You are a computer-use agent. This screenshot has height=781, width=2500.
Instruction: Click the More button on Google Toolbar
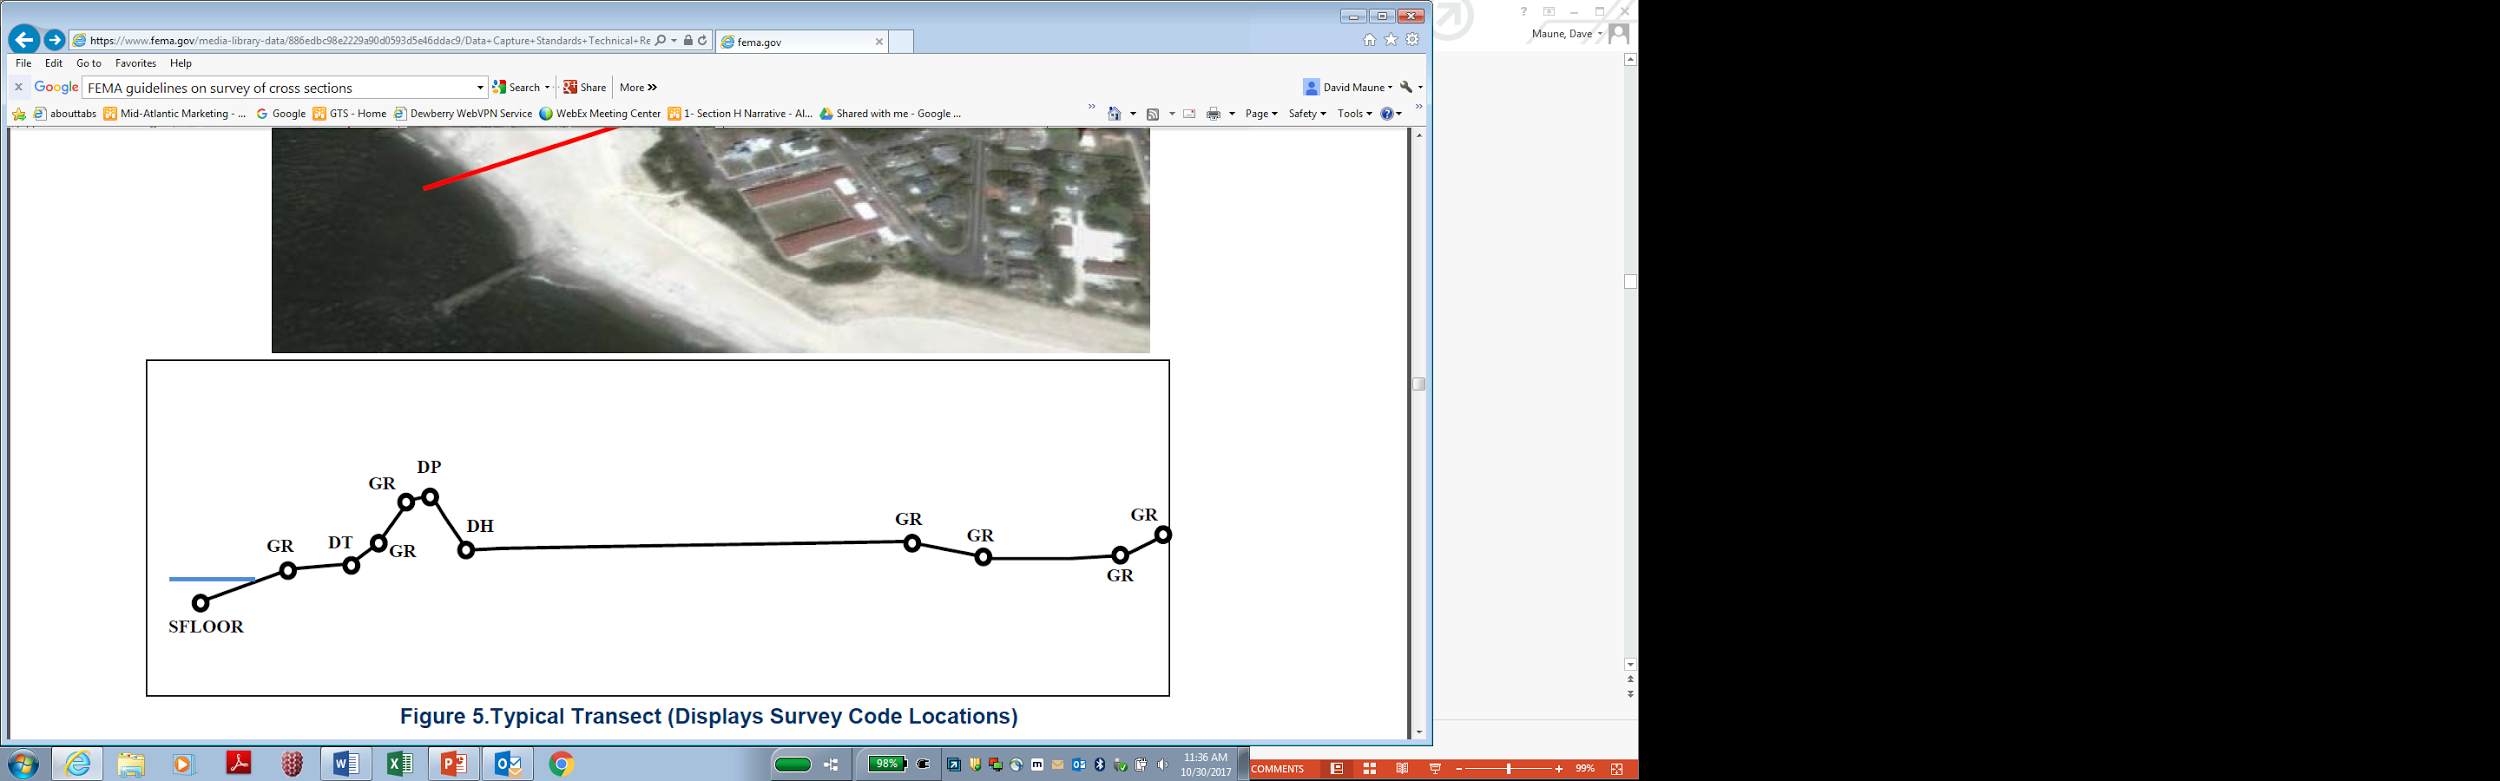638,87
